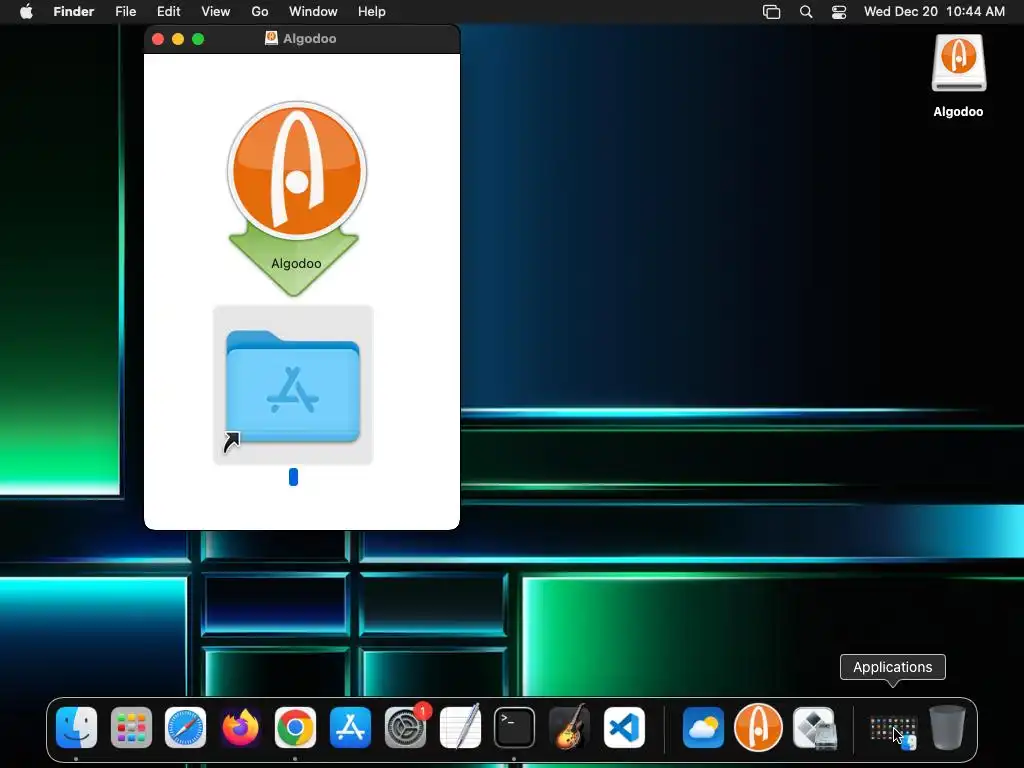Click the Algodoo label on the desktop

(958, 112)
